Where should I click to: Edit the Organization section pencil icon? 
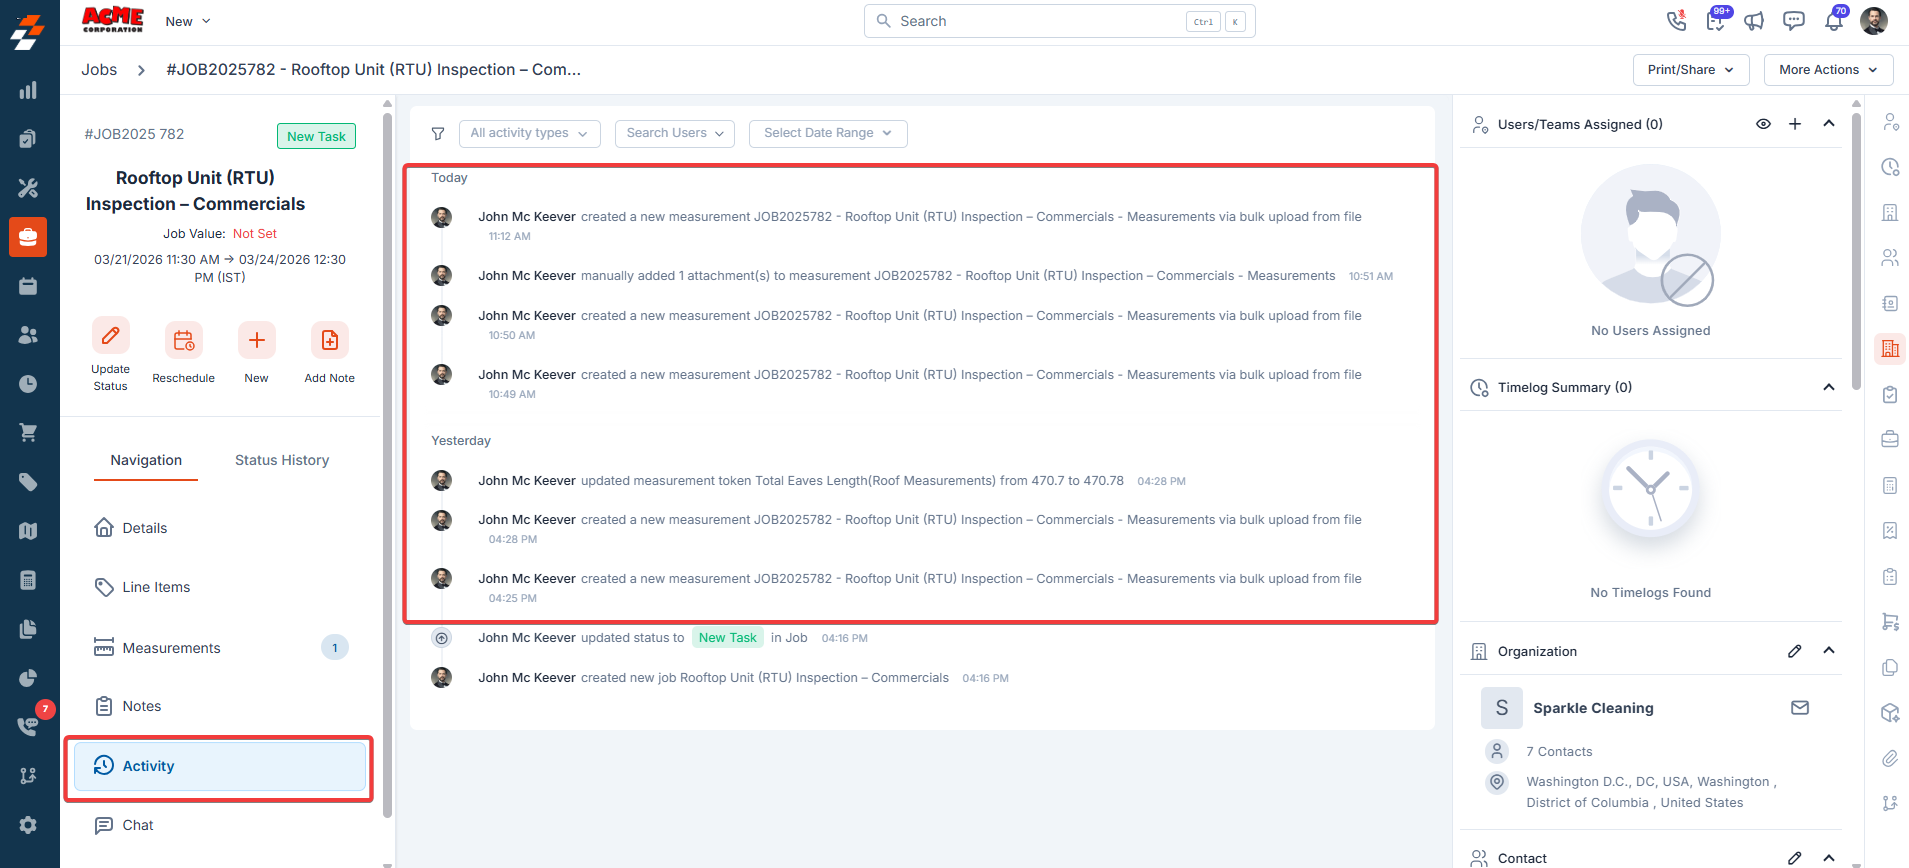tap(1795, 651)
